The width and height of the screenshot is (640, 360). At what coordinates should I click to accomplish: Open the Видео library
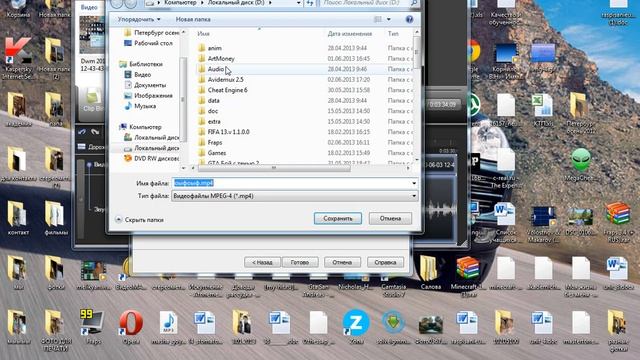click(x=142, y=75)
